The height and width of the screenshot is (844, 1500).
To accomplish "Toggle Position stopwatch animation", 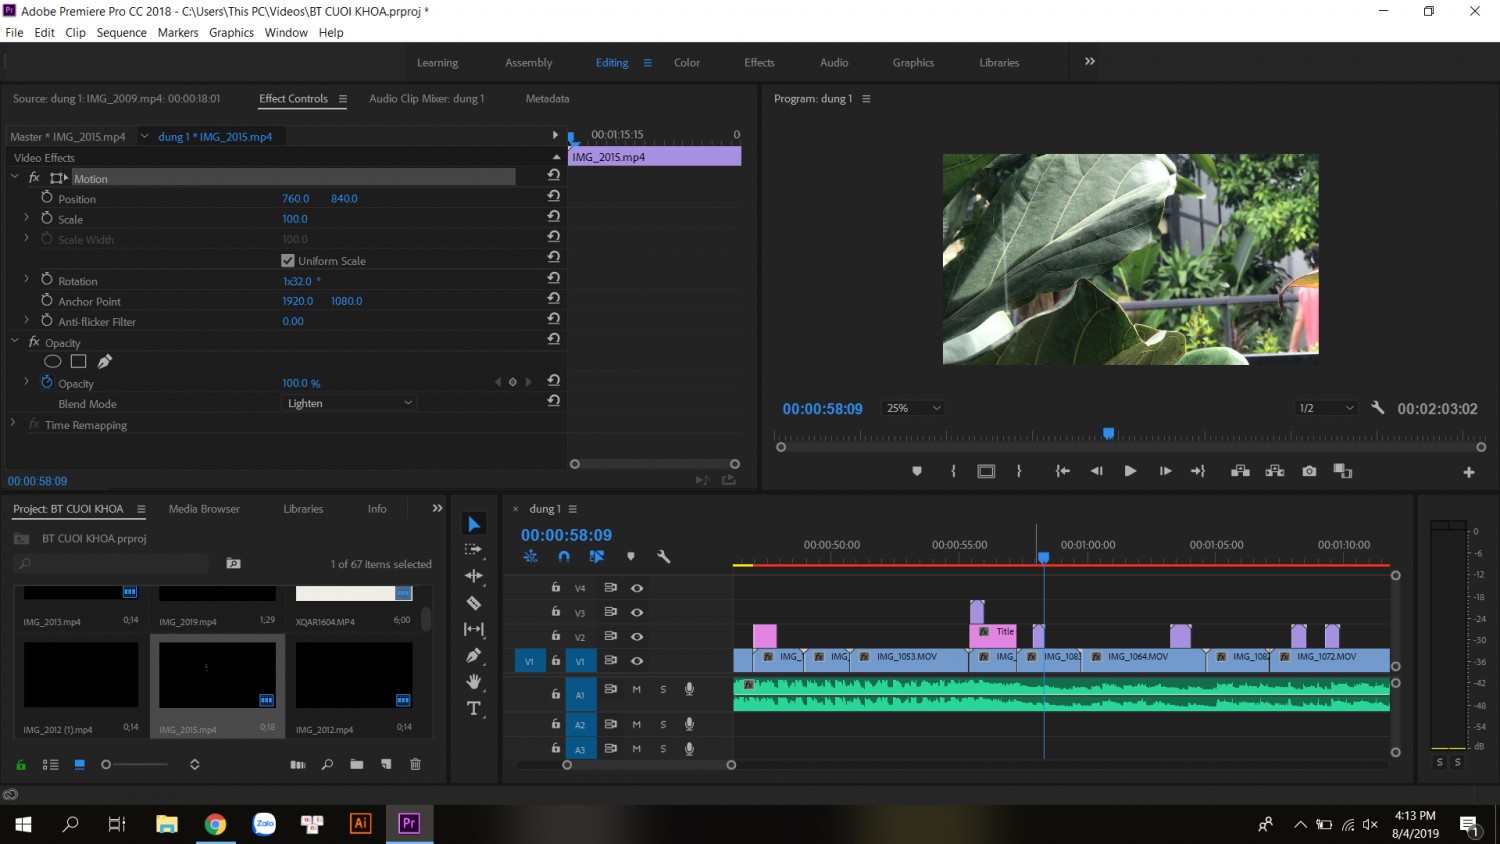I will [46, 198].
